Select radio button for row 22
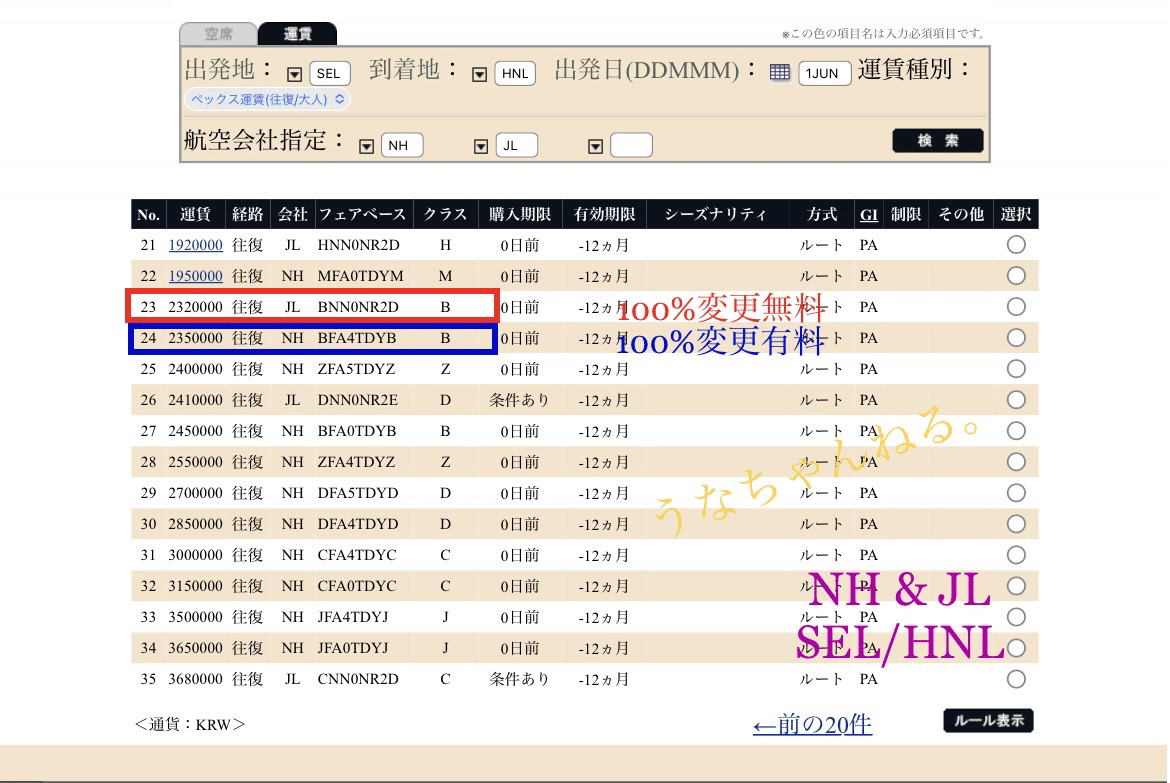 tap(1016, 275)
